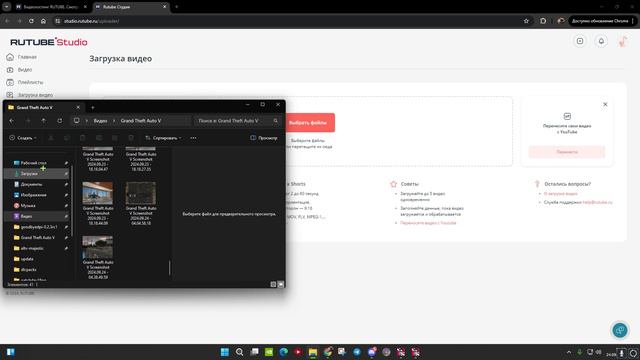Open Telegram from taskbar

(x=357, y=352)
